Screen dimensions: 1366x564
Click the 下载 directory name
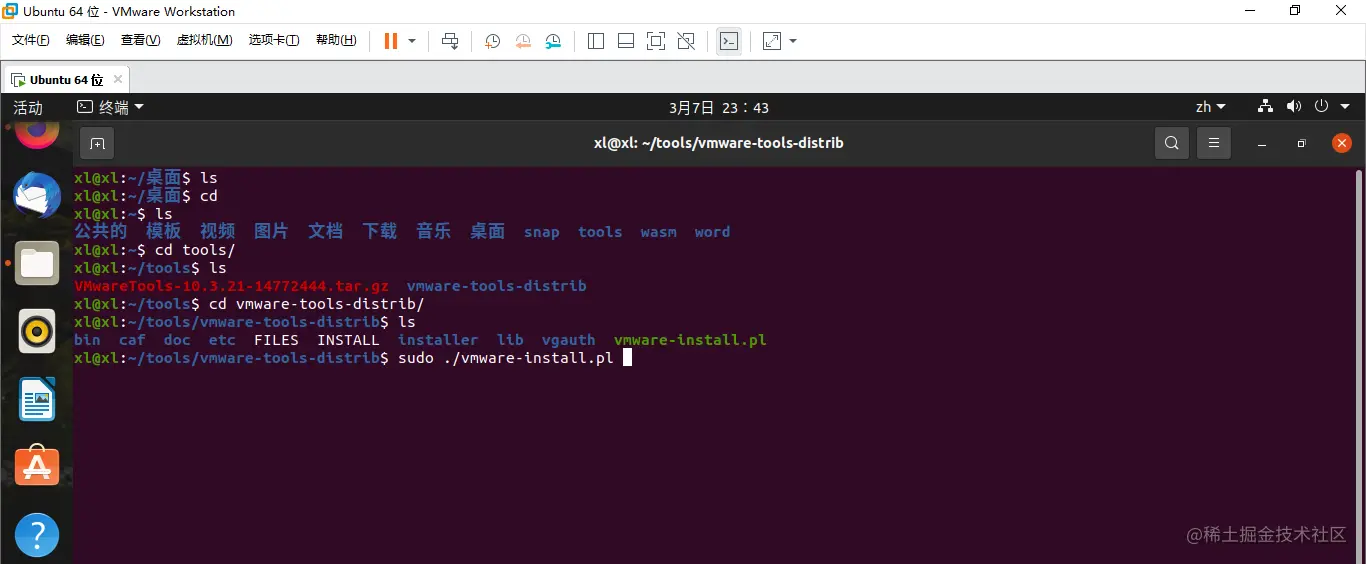[x=380, y=231]
